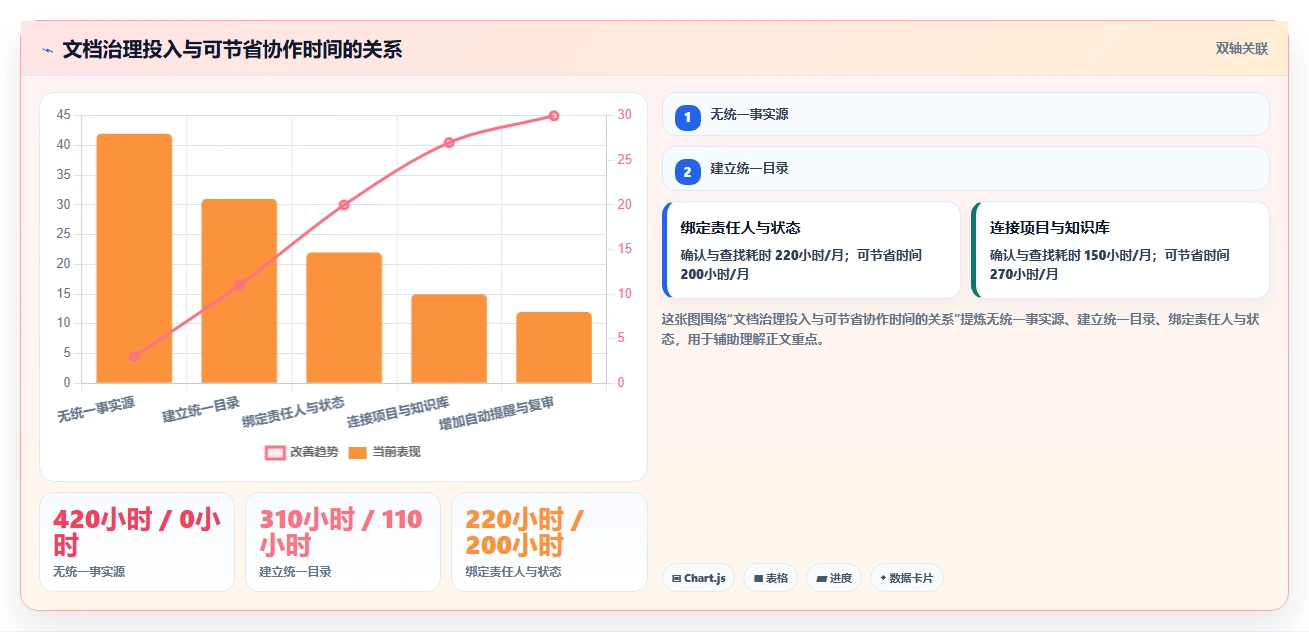Click the orange bar for 无统一事实源
The width and height of the screenshot is (1309, 632).
tap(134, 258)
